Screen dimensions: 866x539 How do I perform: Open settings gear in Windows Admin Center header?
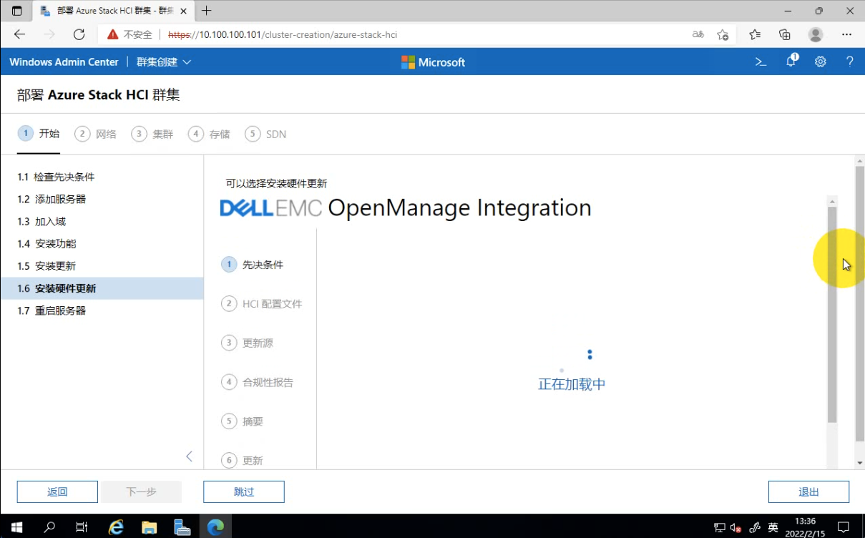821,62
